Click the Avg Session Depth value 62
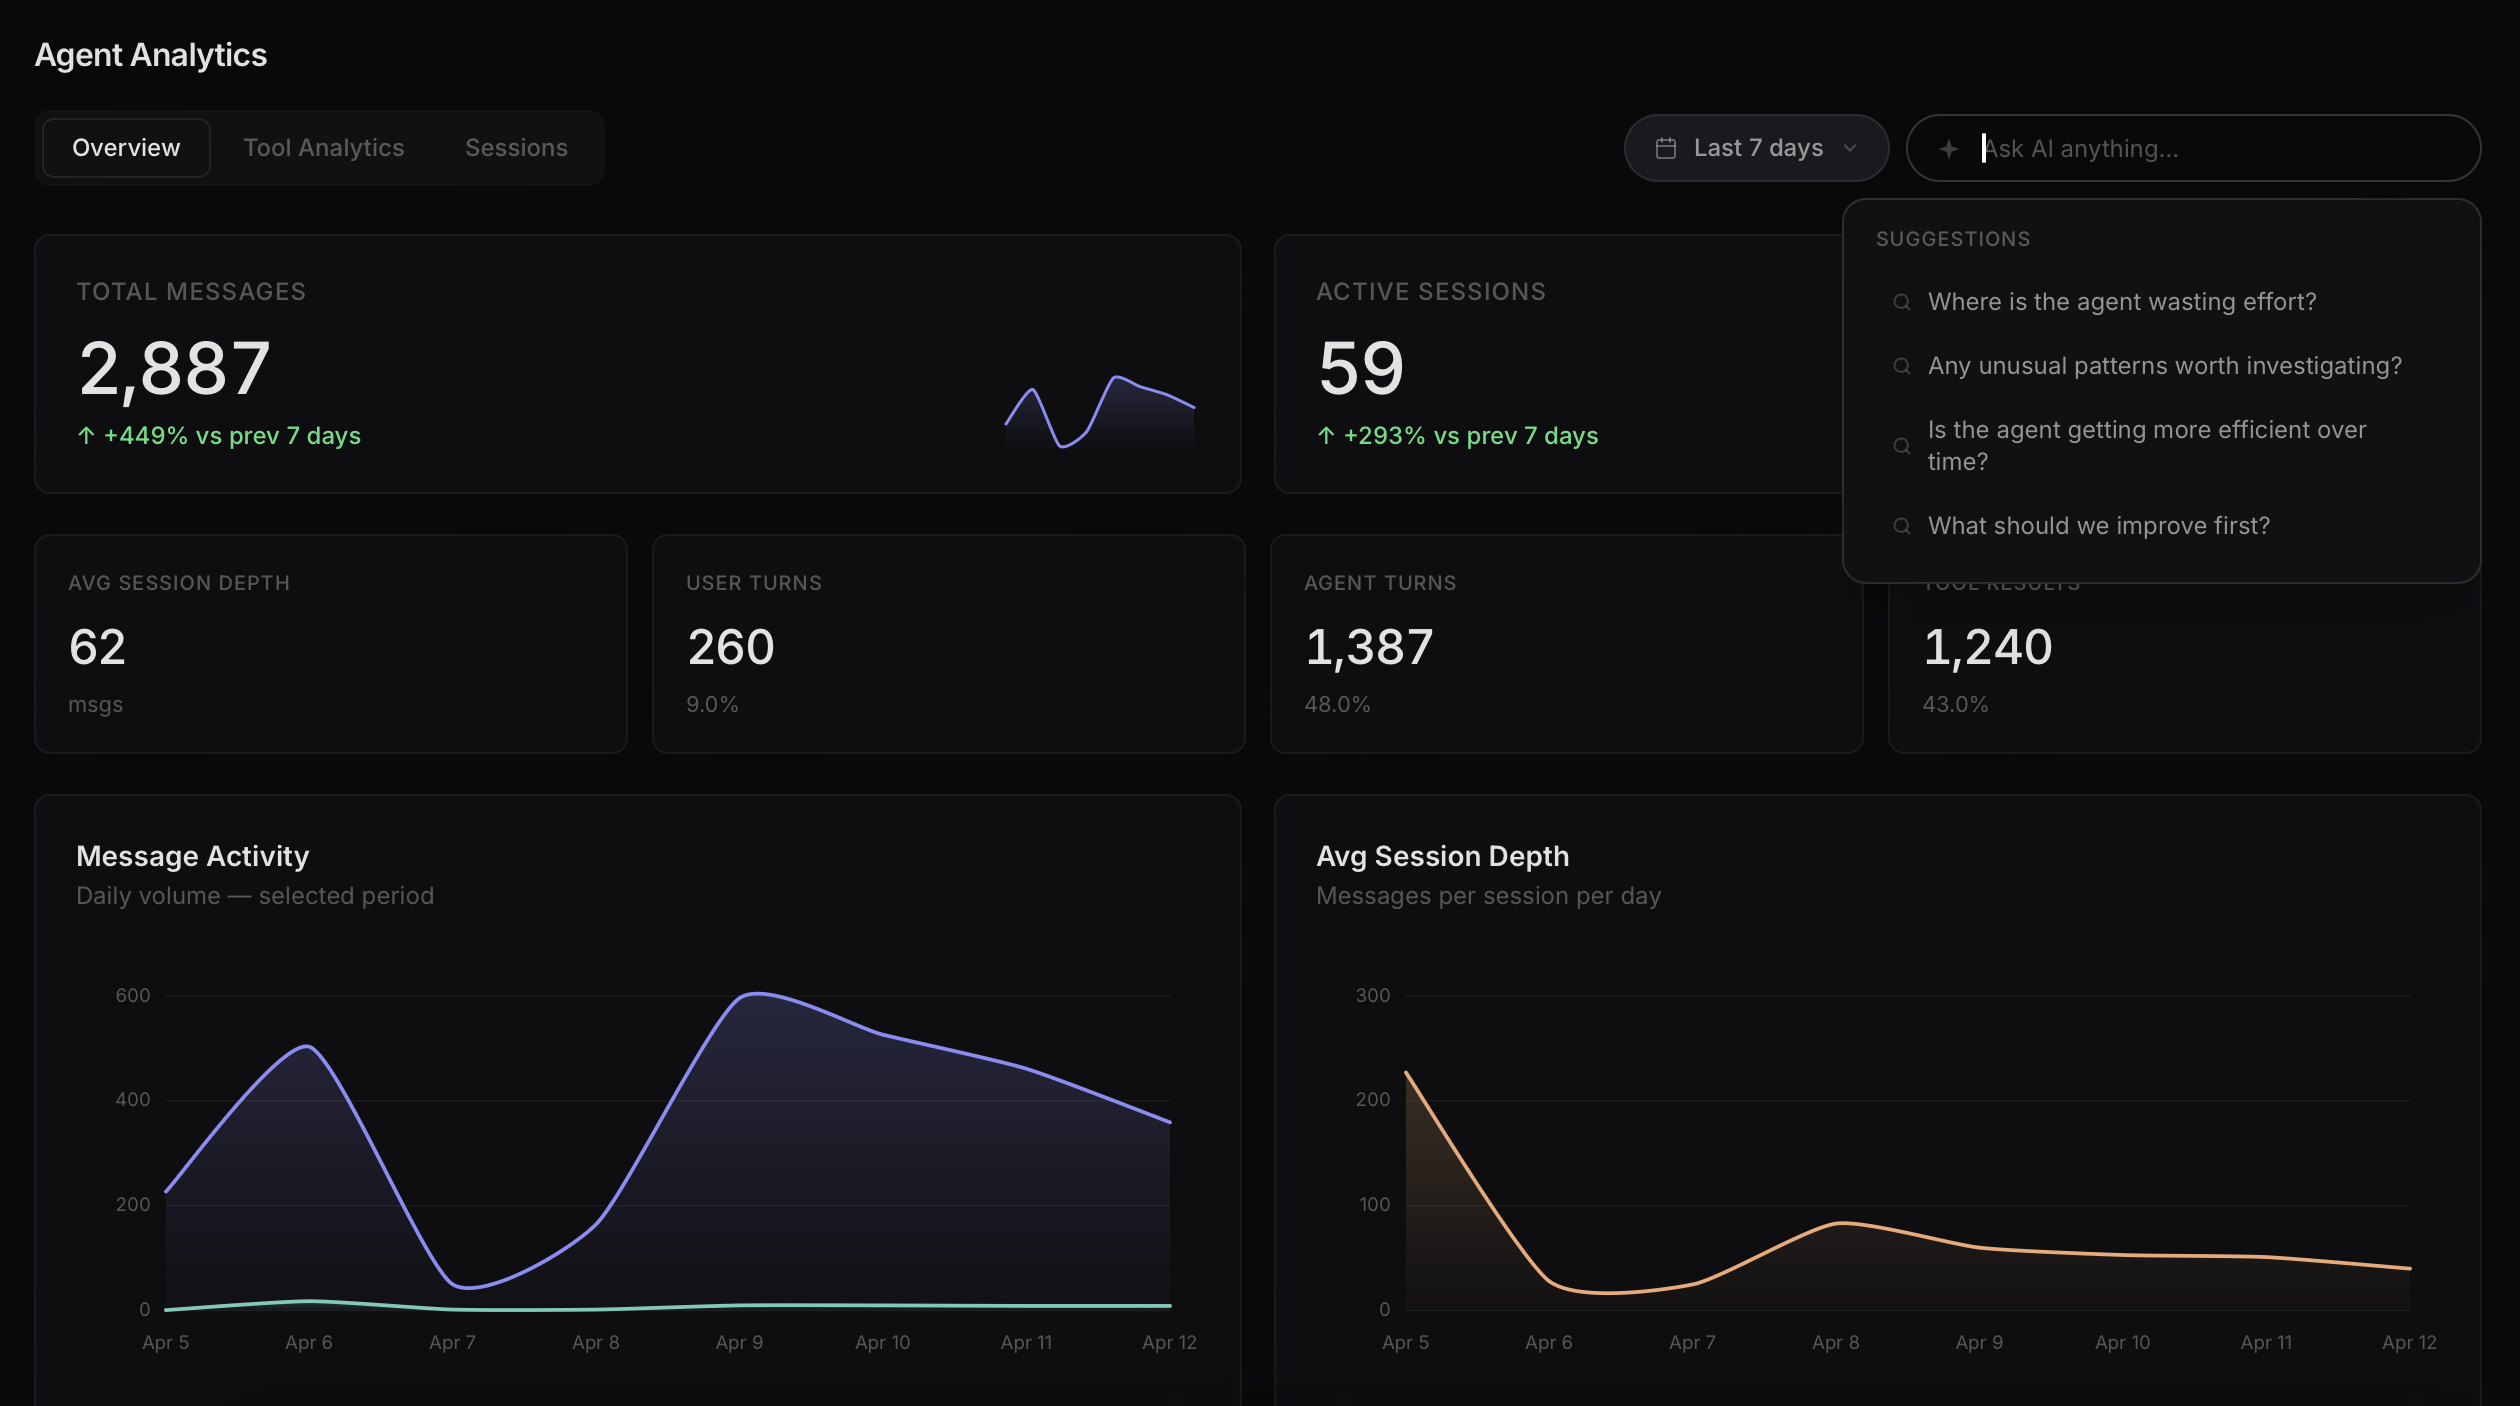Image resolution: width=2520 pixels, height=1406 pixels. pyautogui.click(x=97, y=647)
